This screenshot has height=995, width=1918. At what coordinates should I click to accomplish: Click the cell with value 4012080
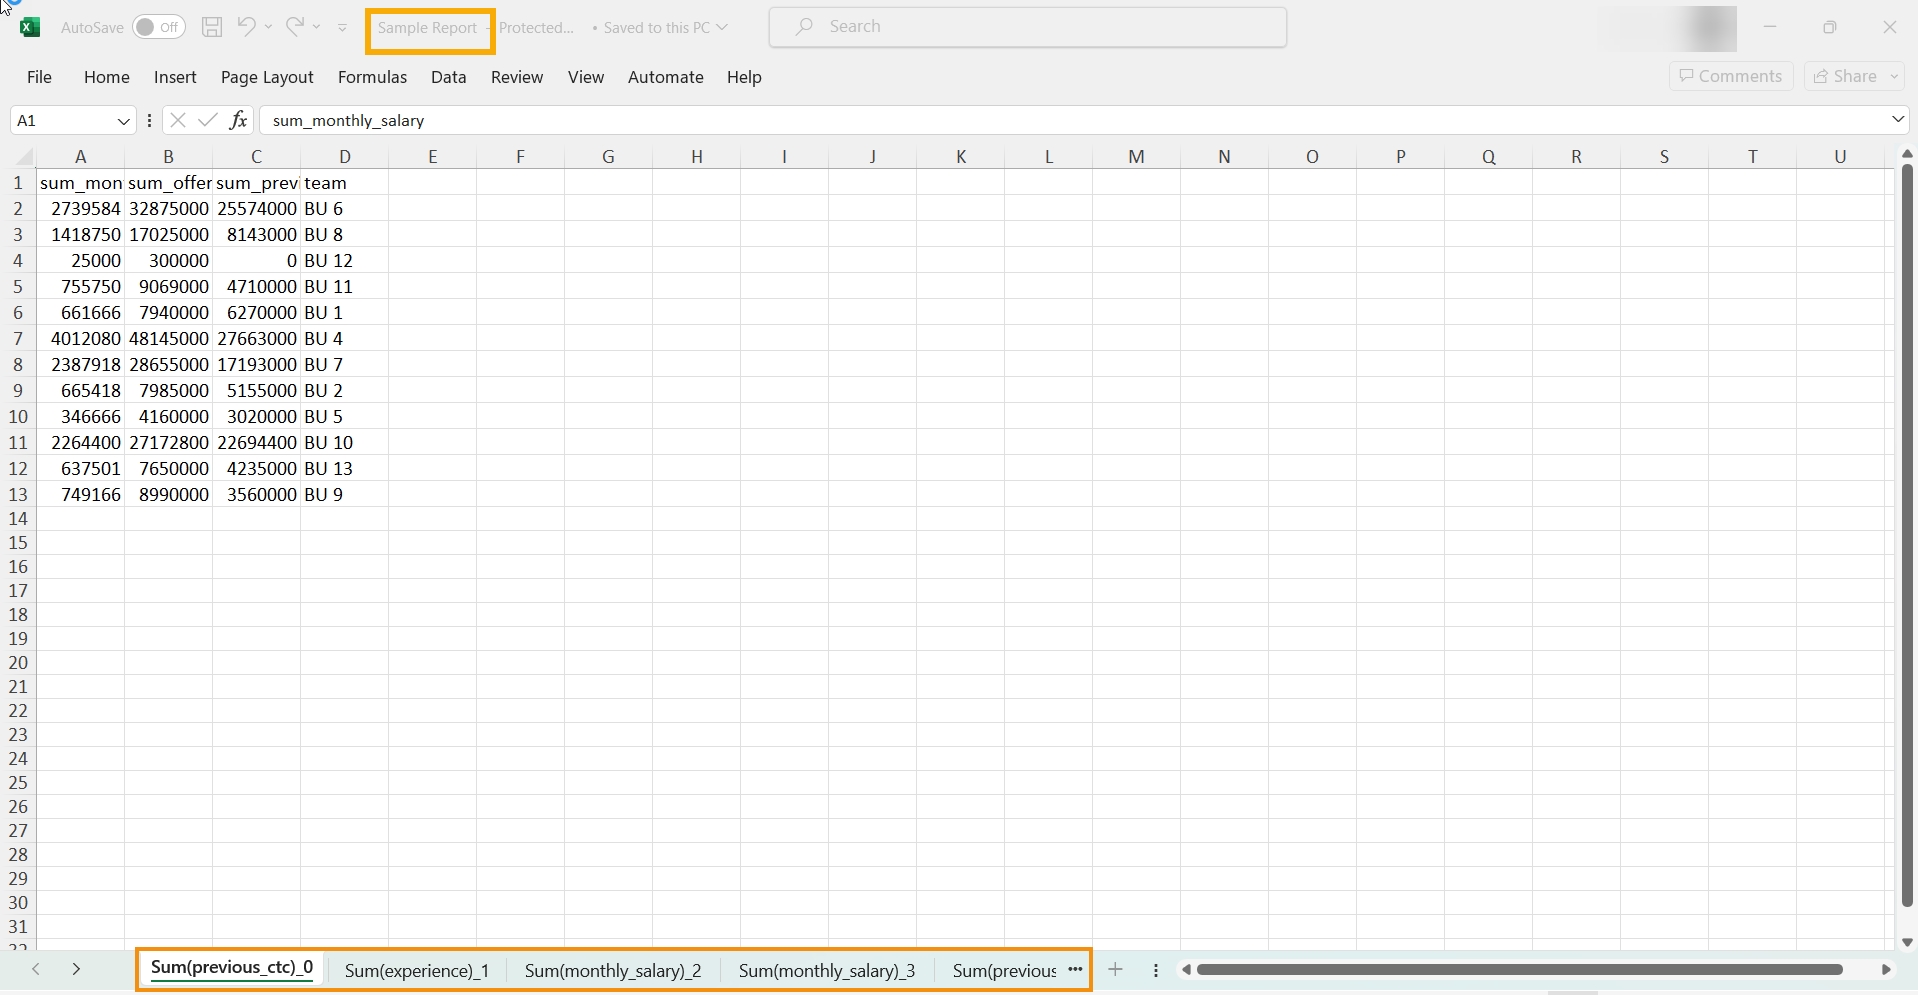(80, 339)
